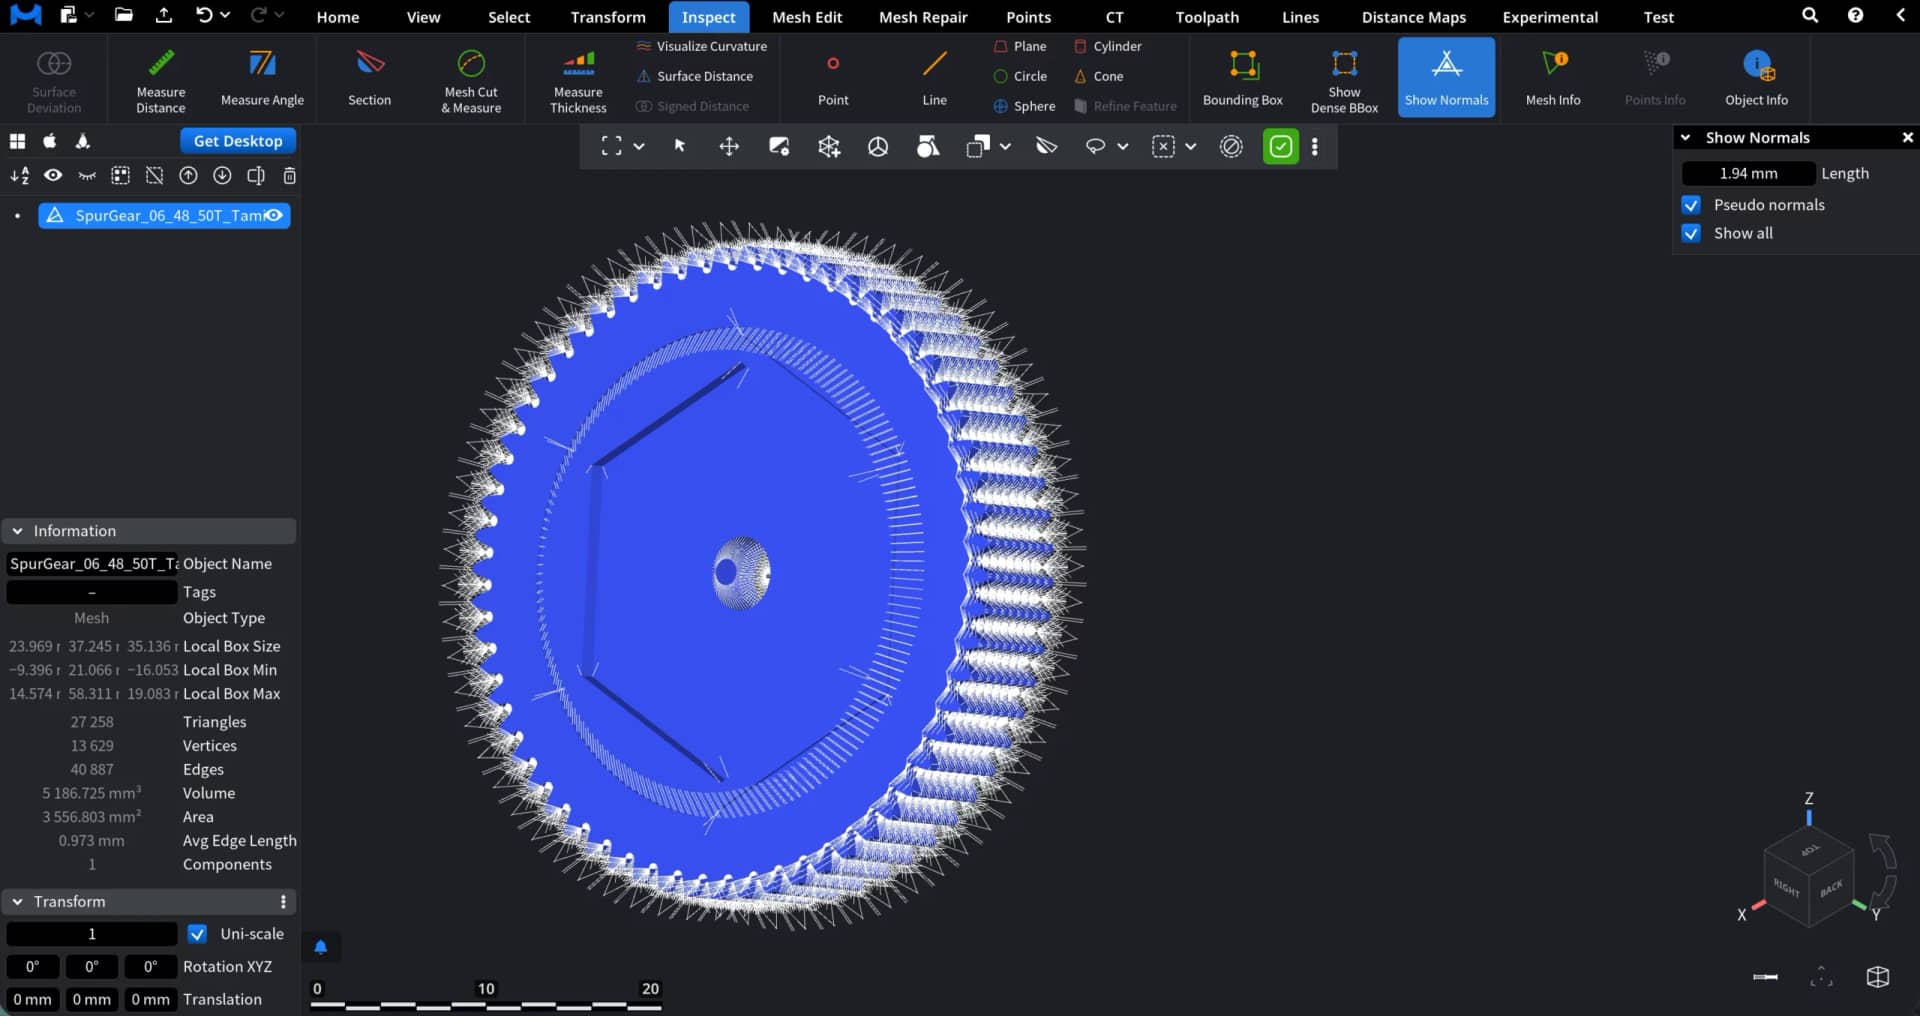The height and width of the screenshot is (1016, 1920).
Task: Move selected object up in list
Action: click(x=188, y=176)
